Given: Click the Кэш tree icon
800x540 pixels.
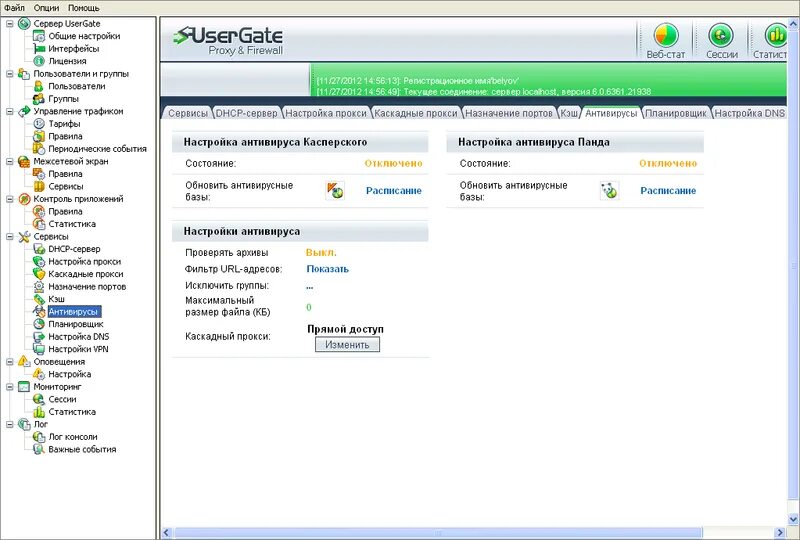Looking at the screenshot, I should click(39, 299).
